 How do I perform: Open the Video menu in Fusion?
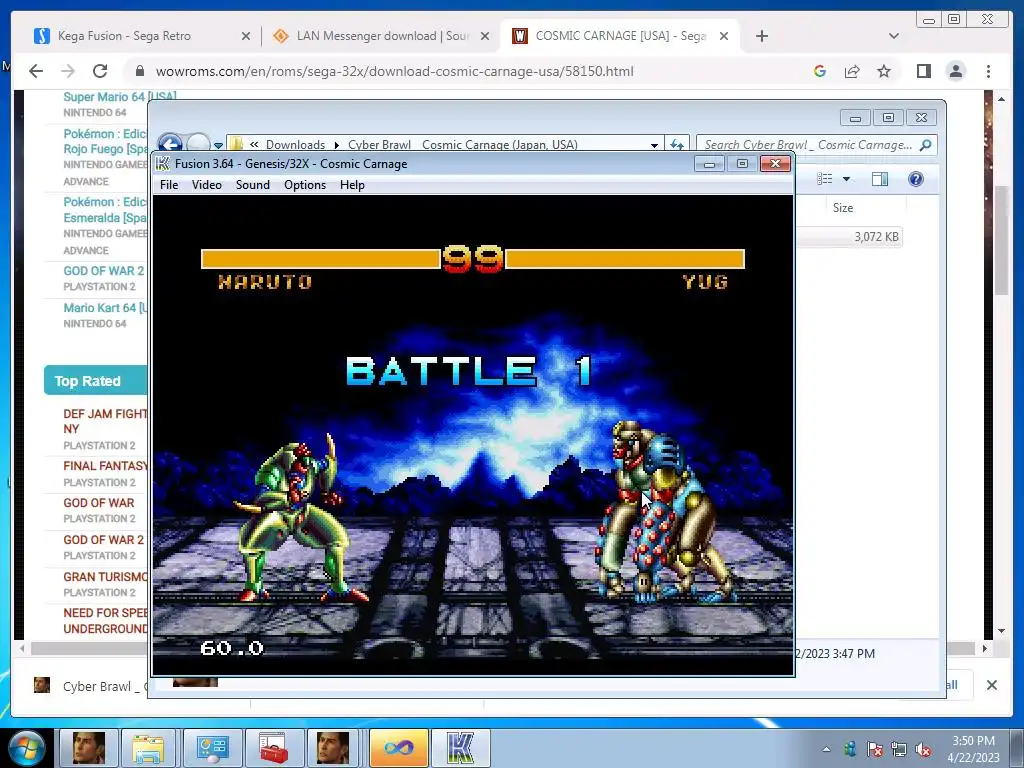[x=206, y=185]
